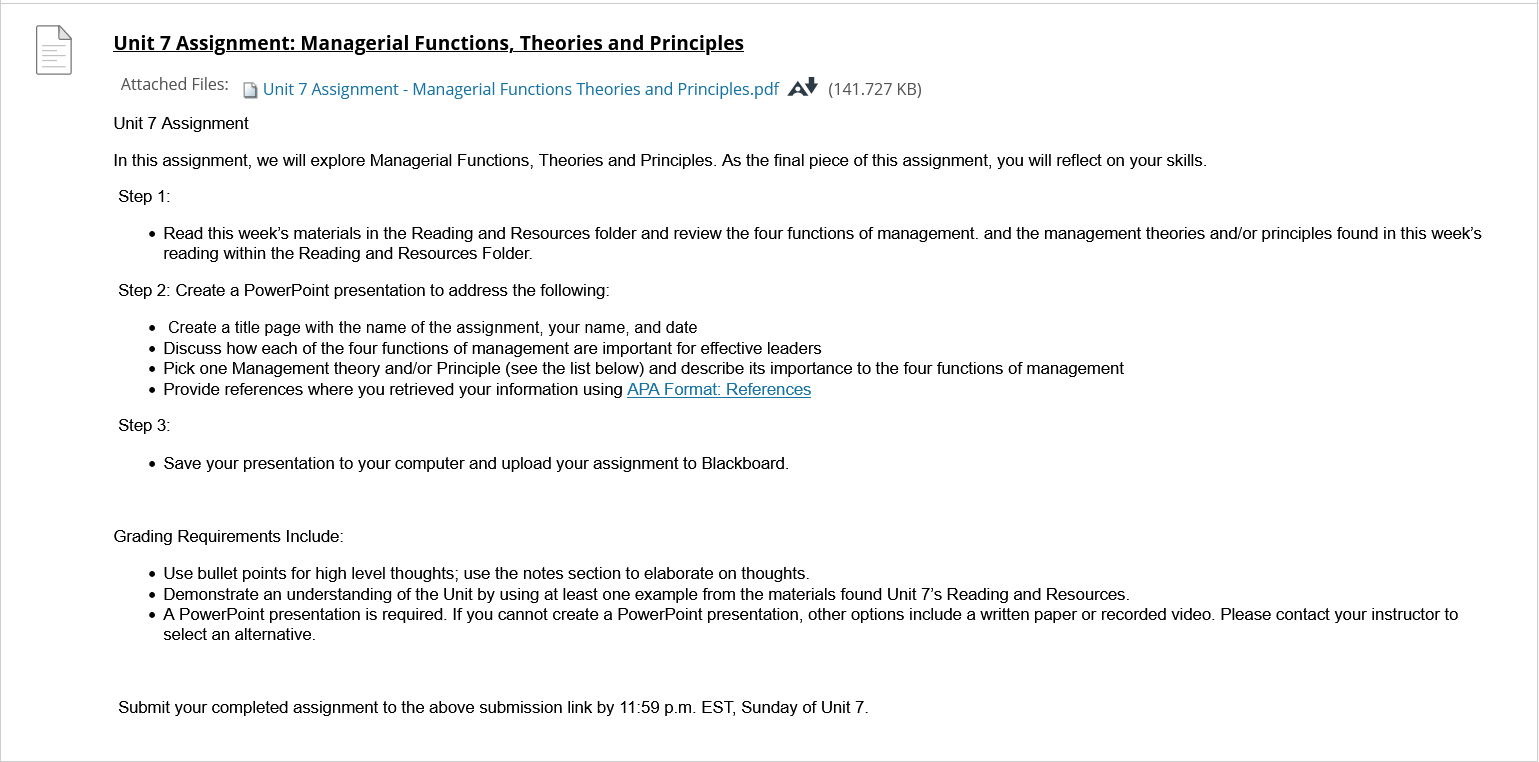This screenshot has height=762, width=1539.
Task: Click the A-down alternative formats icon
Action: [801, 88]
